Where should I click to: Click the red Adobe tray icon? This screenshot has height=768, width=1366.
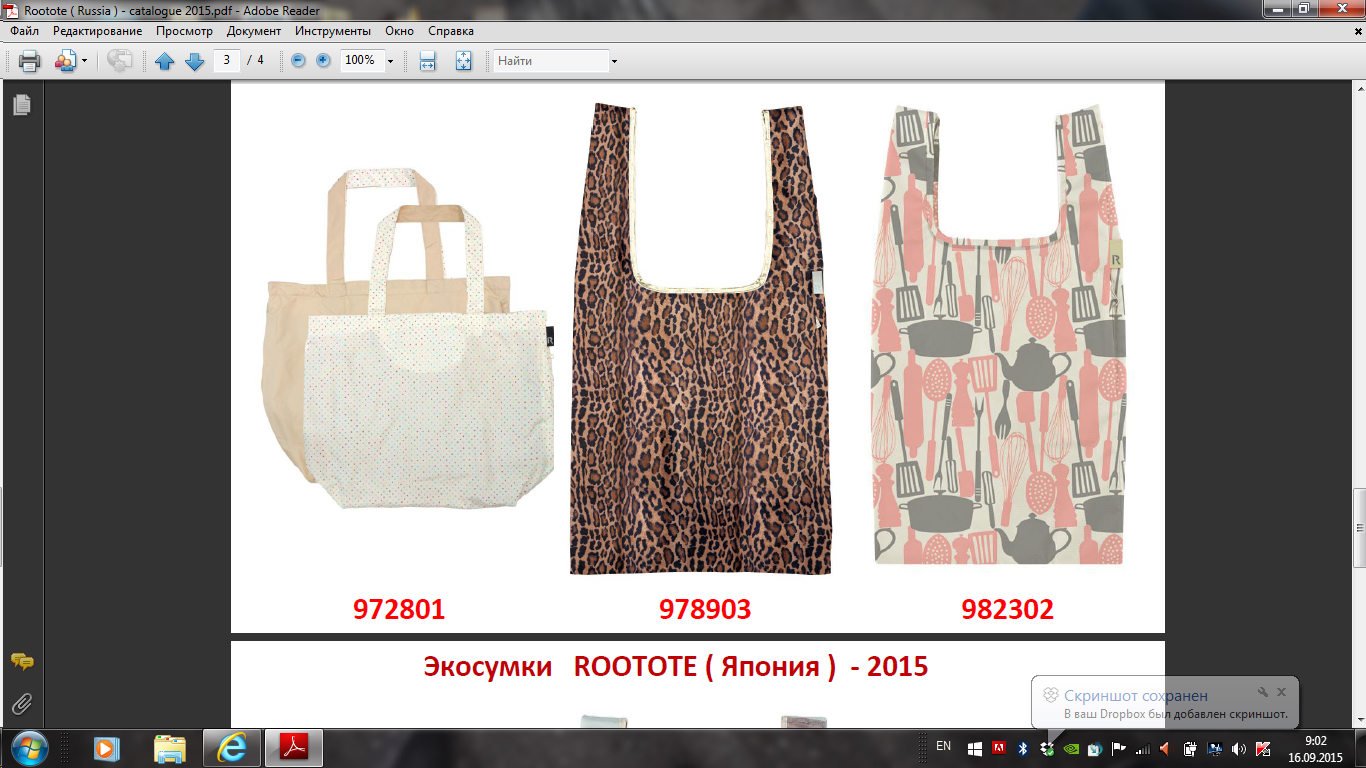click(x=999, y=748)
